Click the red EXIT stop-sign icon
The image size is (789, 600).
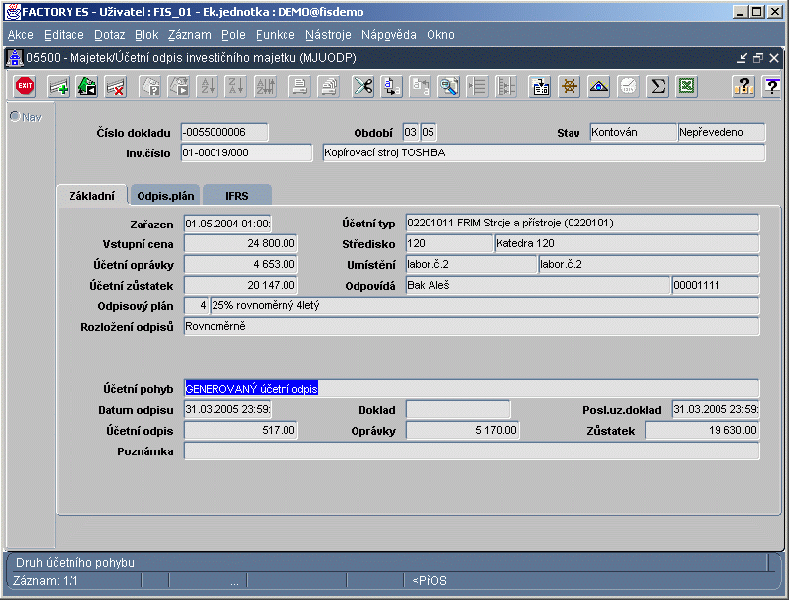pyautogui.click(x=25, y=87)
